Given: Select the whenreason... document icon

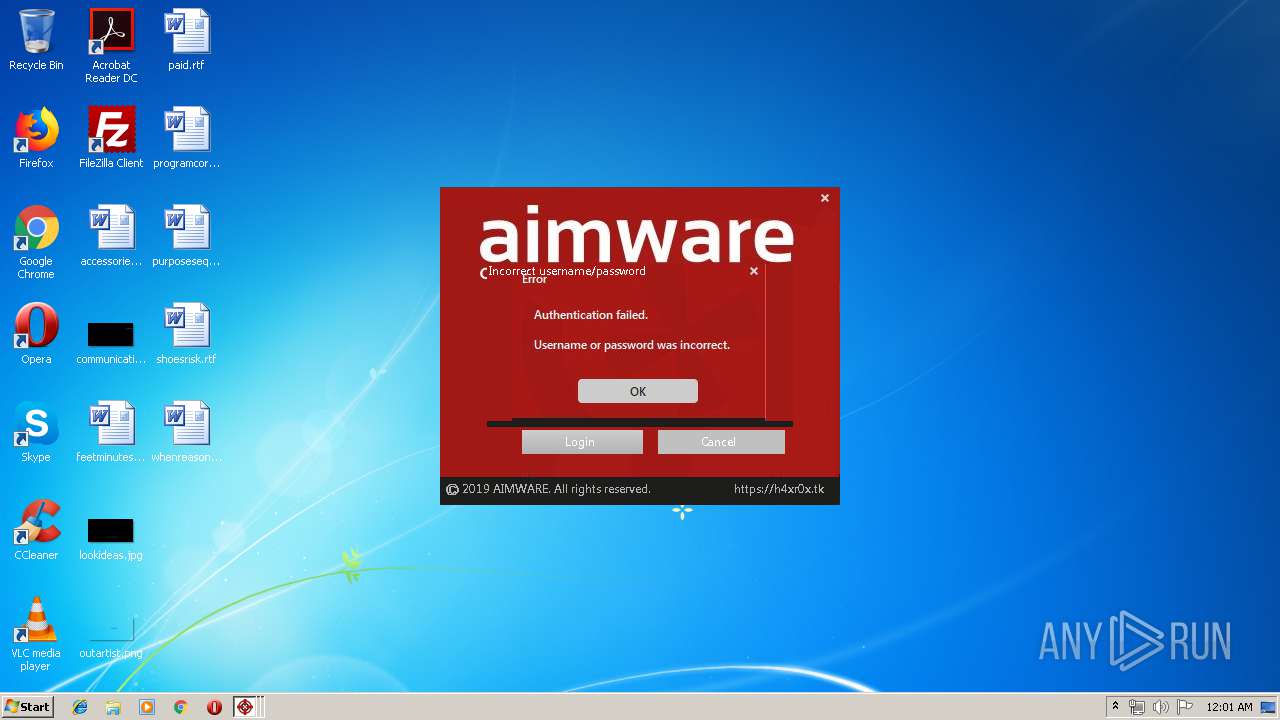Looking at the screenshot, I should [x=186, y=432].
